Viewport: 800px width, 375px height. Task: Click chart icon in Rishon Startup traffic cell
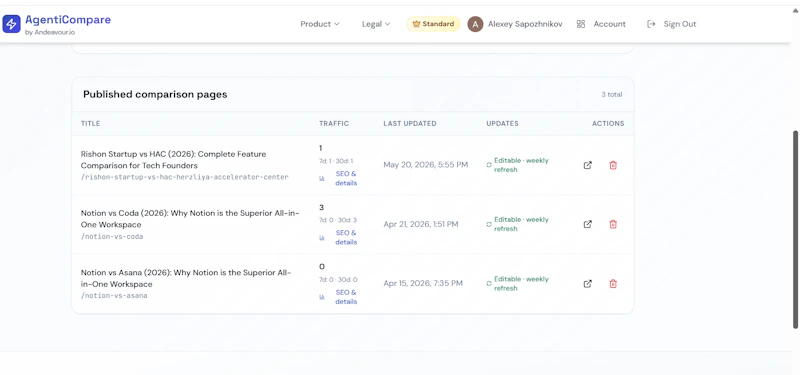322,178
